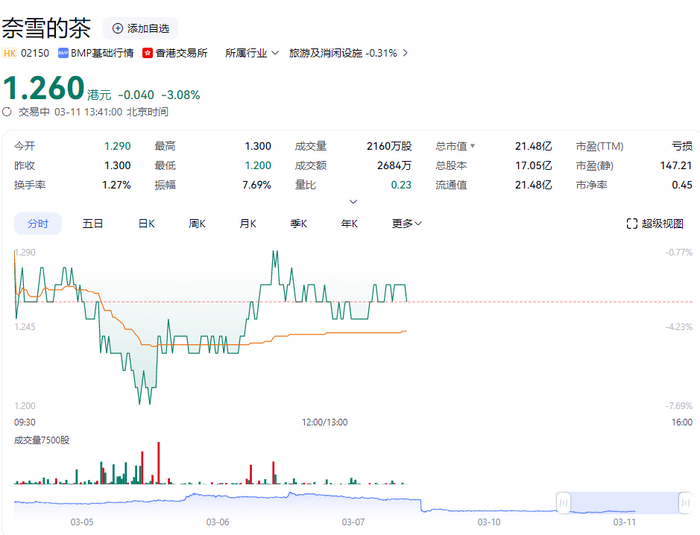Click the right handle of the timeline range slider
The width and height of the screenshot is (700, 535).
[684, 502]
